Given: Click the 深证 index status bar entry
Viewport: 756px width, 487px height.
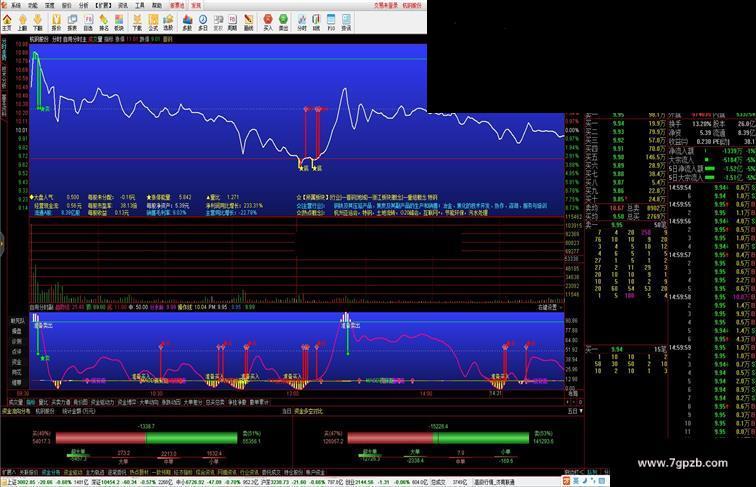Looking at the screenshot, I should coord(133,482).
